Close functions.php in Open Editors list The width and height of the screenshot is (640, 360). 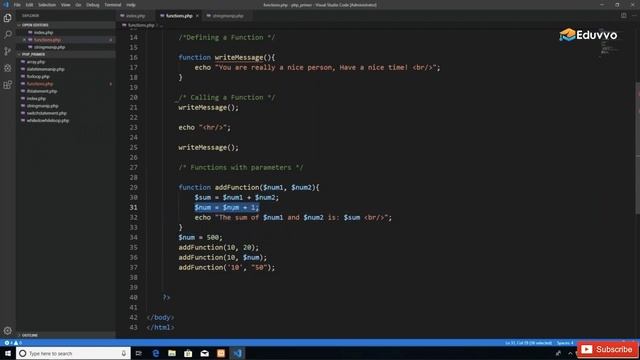pyautogui.click(x=24, y=40)
